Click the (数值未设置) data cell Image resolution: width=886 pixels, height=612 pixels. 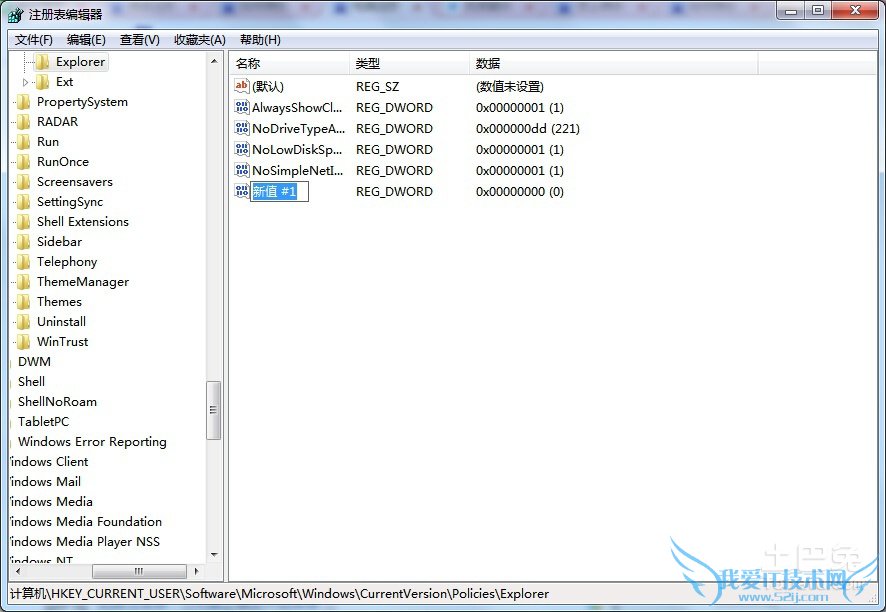(510, 86)
